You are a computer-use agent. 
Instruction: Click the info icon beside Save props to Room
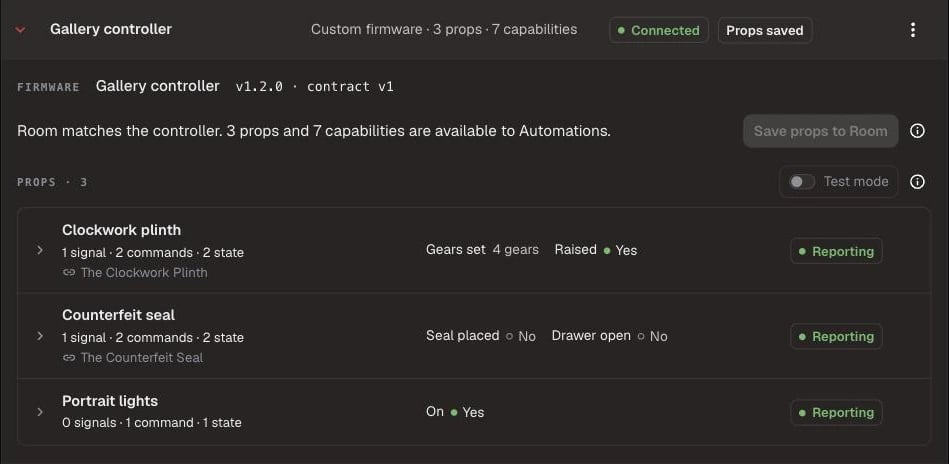click(x=918, y=131)
